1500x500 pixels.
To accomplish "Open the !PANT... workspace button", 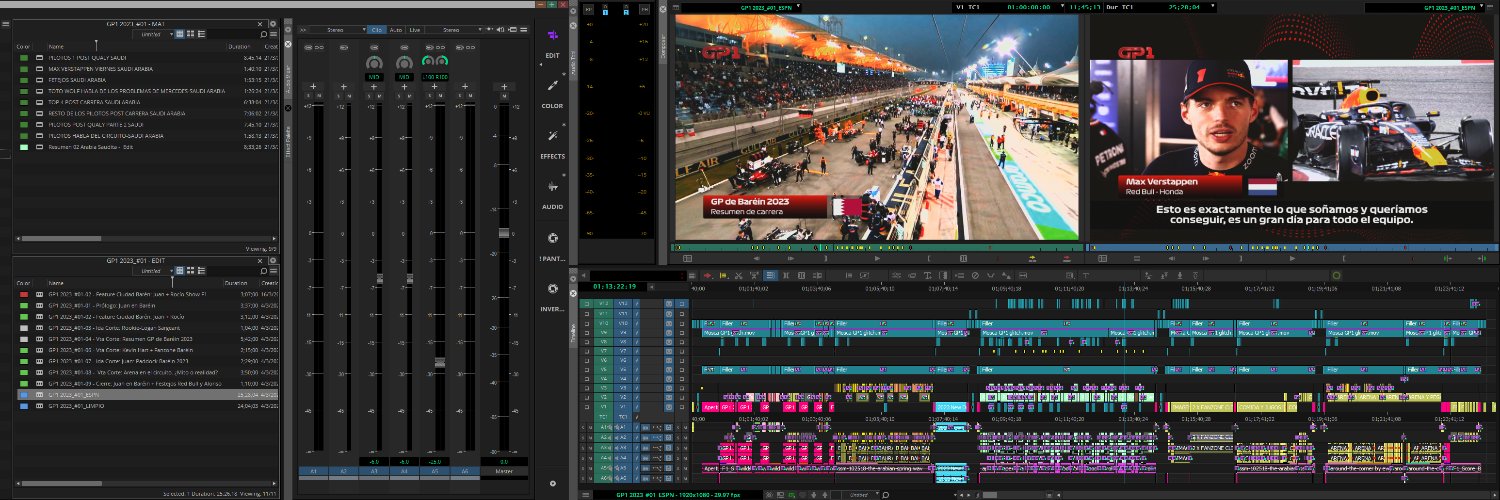I will pos(552,246).
